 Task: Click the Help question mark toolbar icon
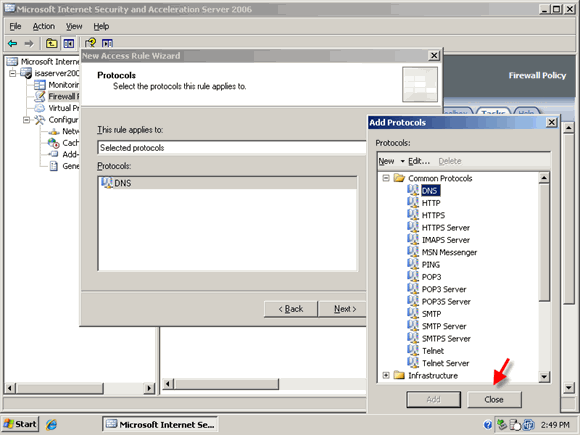click(x=90, y=43)
